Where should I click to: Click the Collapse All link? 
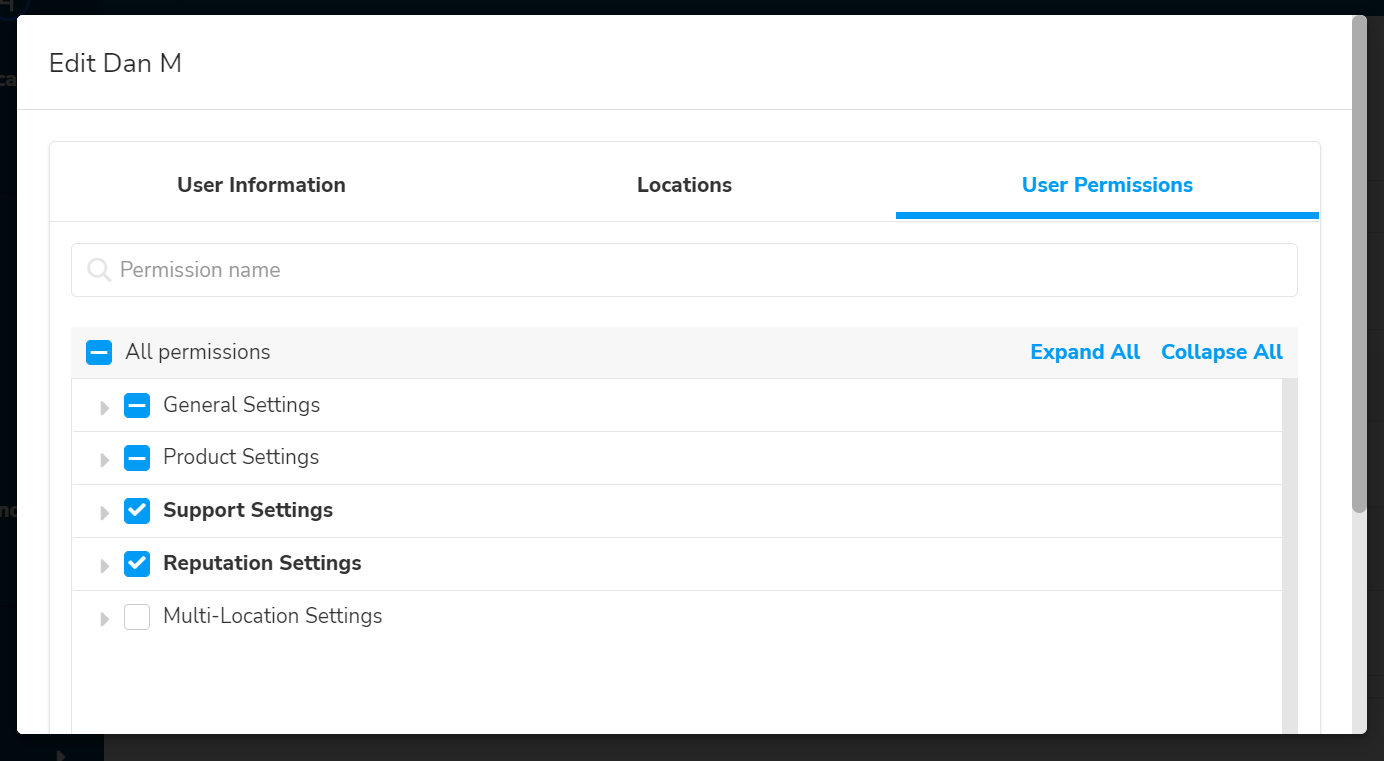(1221, 352)
